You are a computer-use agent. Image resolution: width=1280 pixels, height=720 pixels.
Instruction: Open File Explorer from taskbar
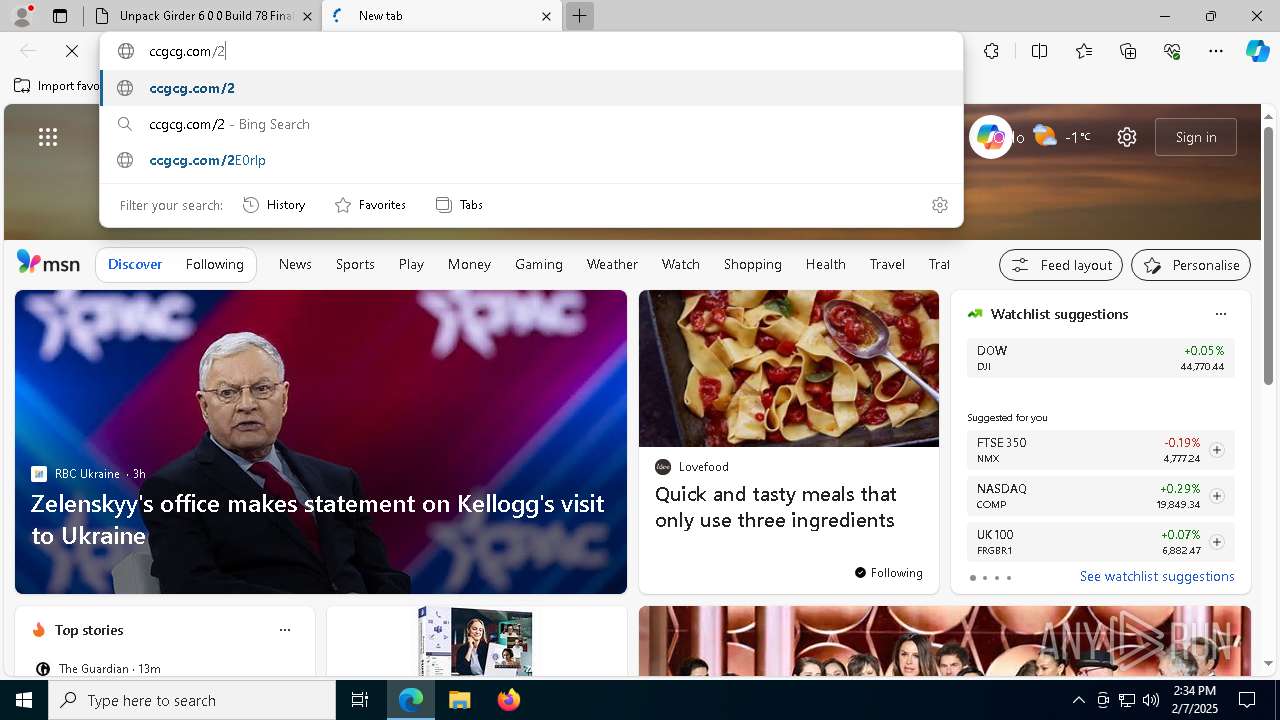tap(459, 700)
